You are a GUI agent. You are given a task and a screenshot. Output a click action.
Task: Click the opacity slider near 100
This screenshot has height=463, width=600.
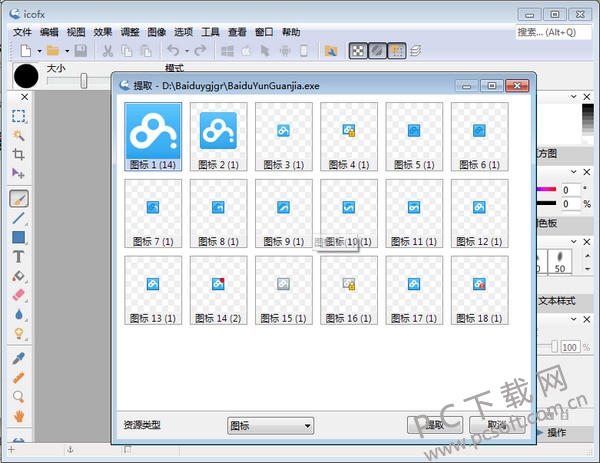[x=554, y=347]
